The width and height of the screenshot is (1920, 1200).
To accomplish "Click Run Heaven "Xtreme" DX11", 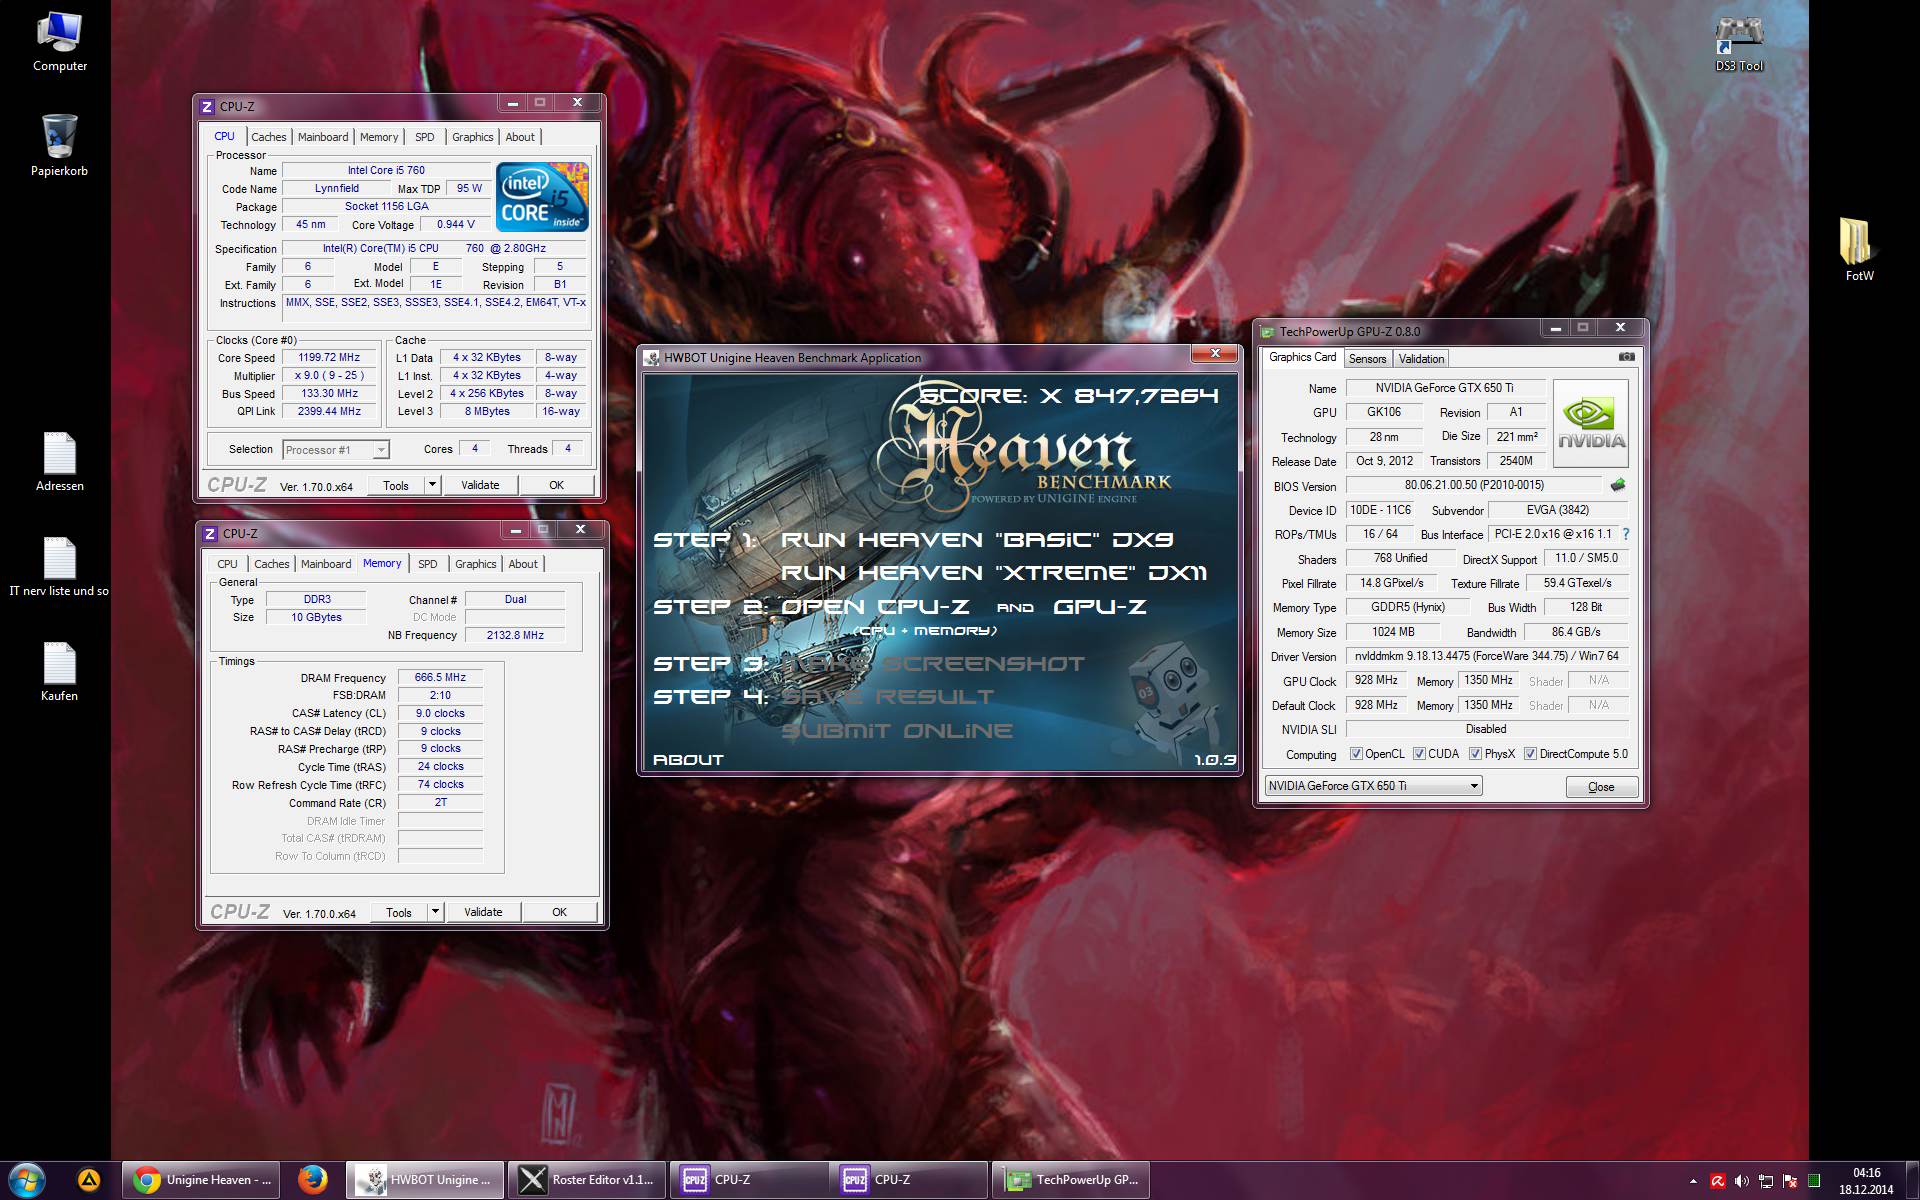I will pyautogui.click(x=994, y=573).
